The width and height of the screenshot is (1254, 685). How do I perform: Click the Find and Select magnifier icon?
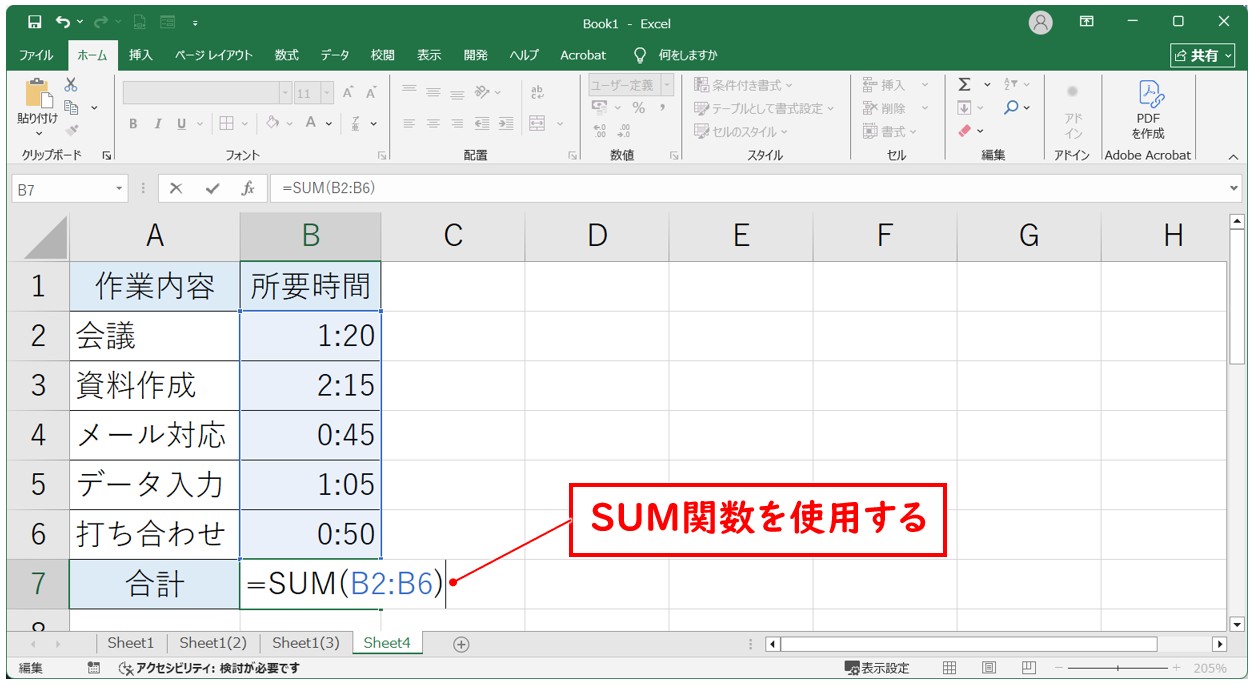[x=1012, y=107]
